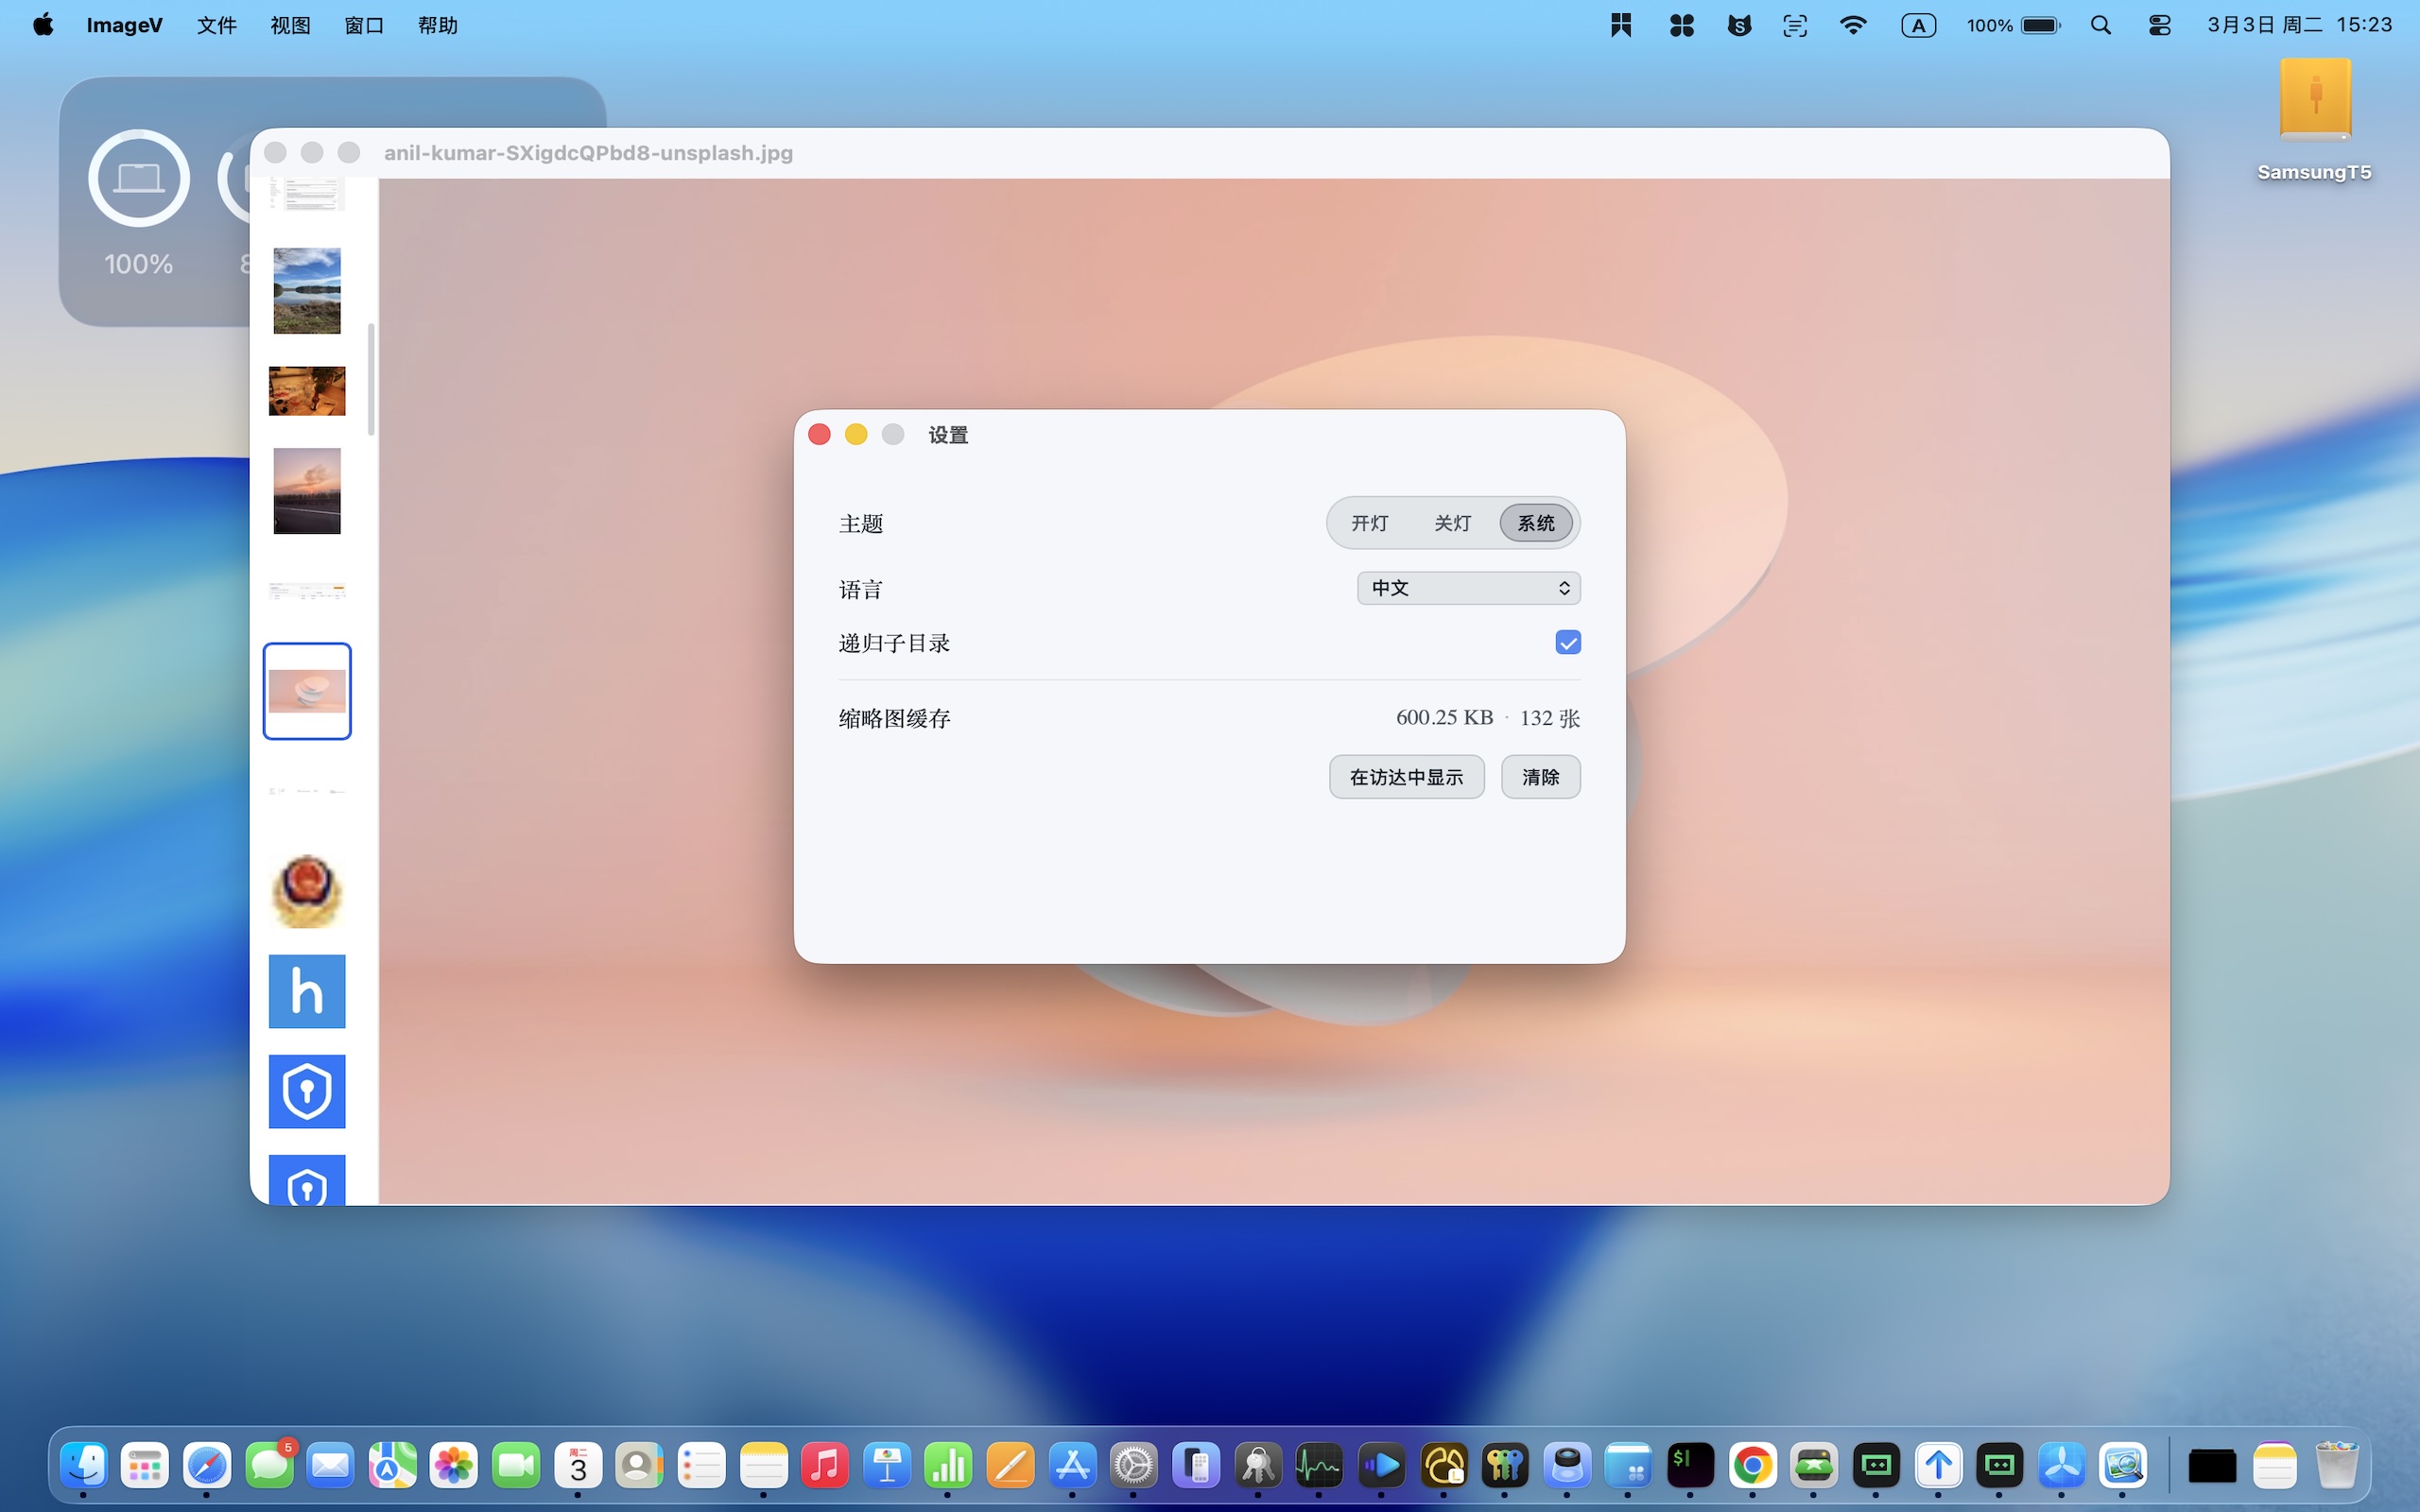The image size is (2420, 1512).
Task: Open Google Chrome from the dock
Action: tap(1752, 1466)
